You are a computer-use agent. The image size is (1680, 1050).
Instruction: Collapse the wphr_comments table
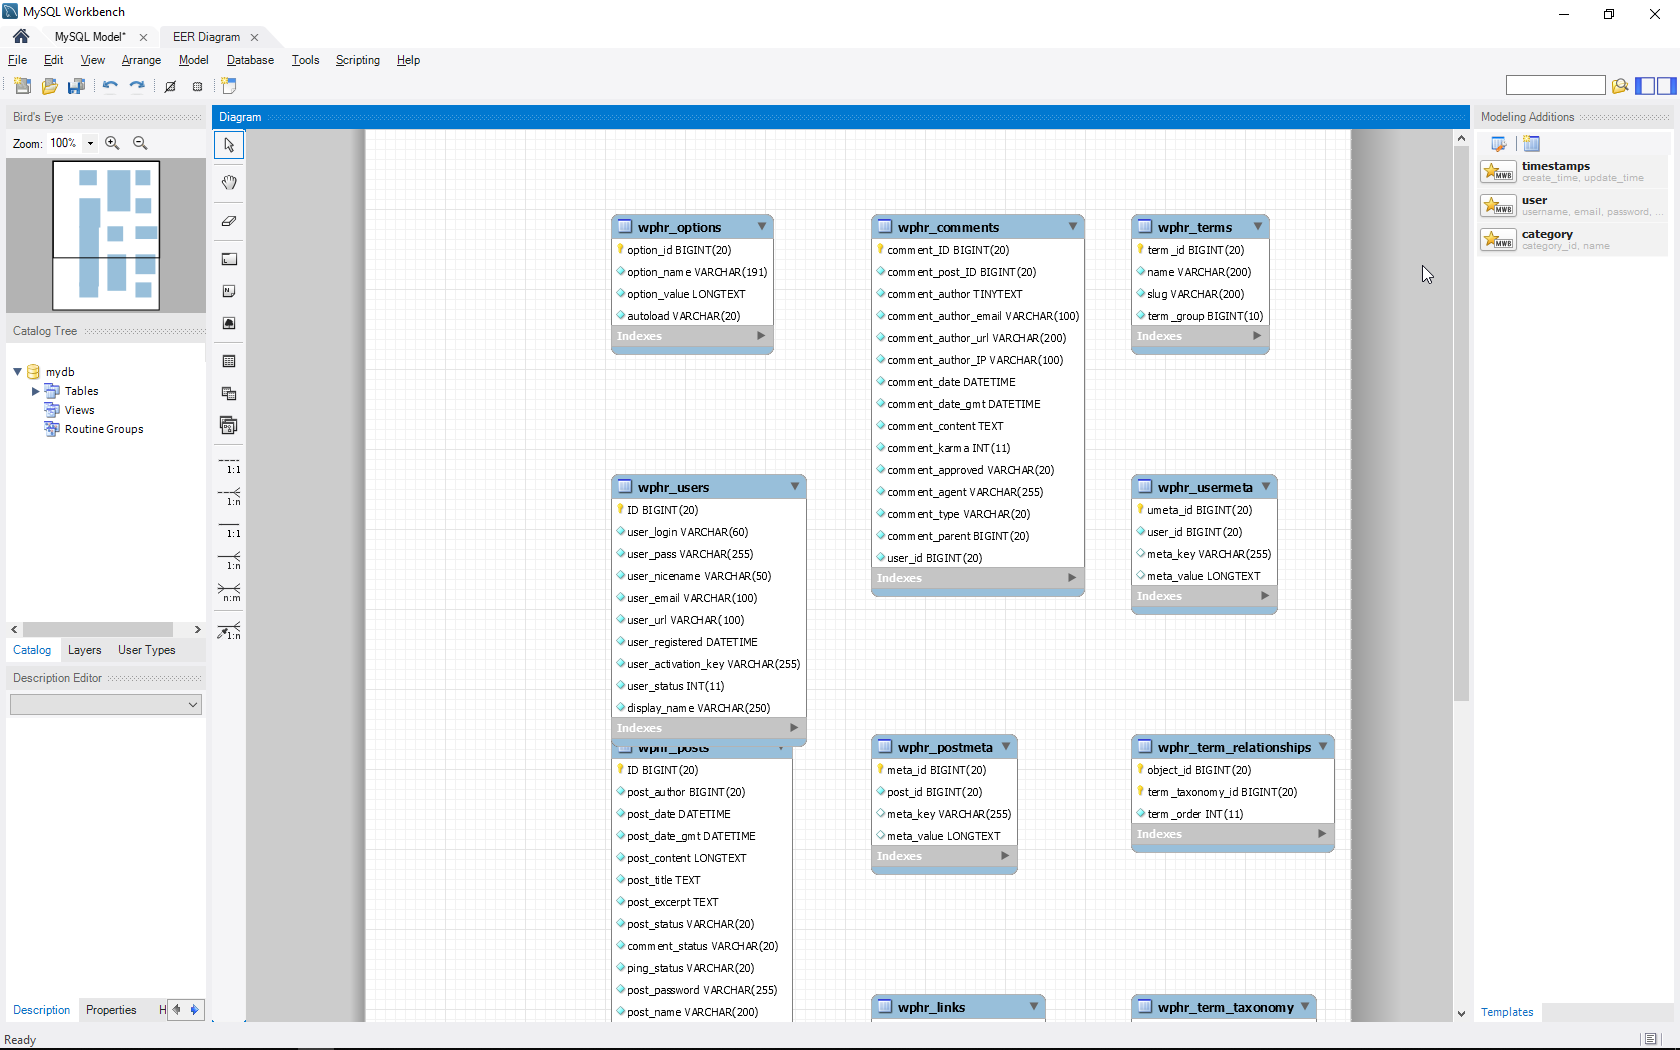pos(1073,227)
